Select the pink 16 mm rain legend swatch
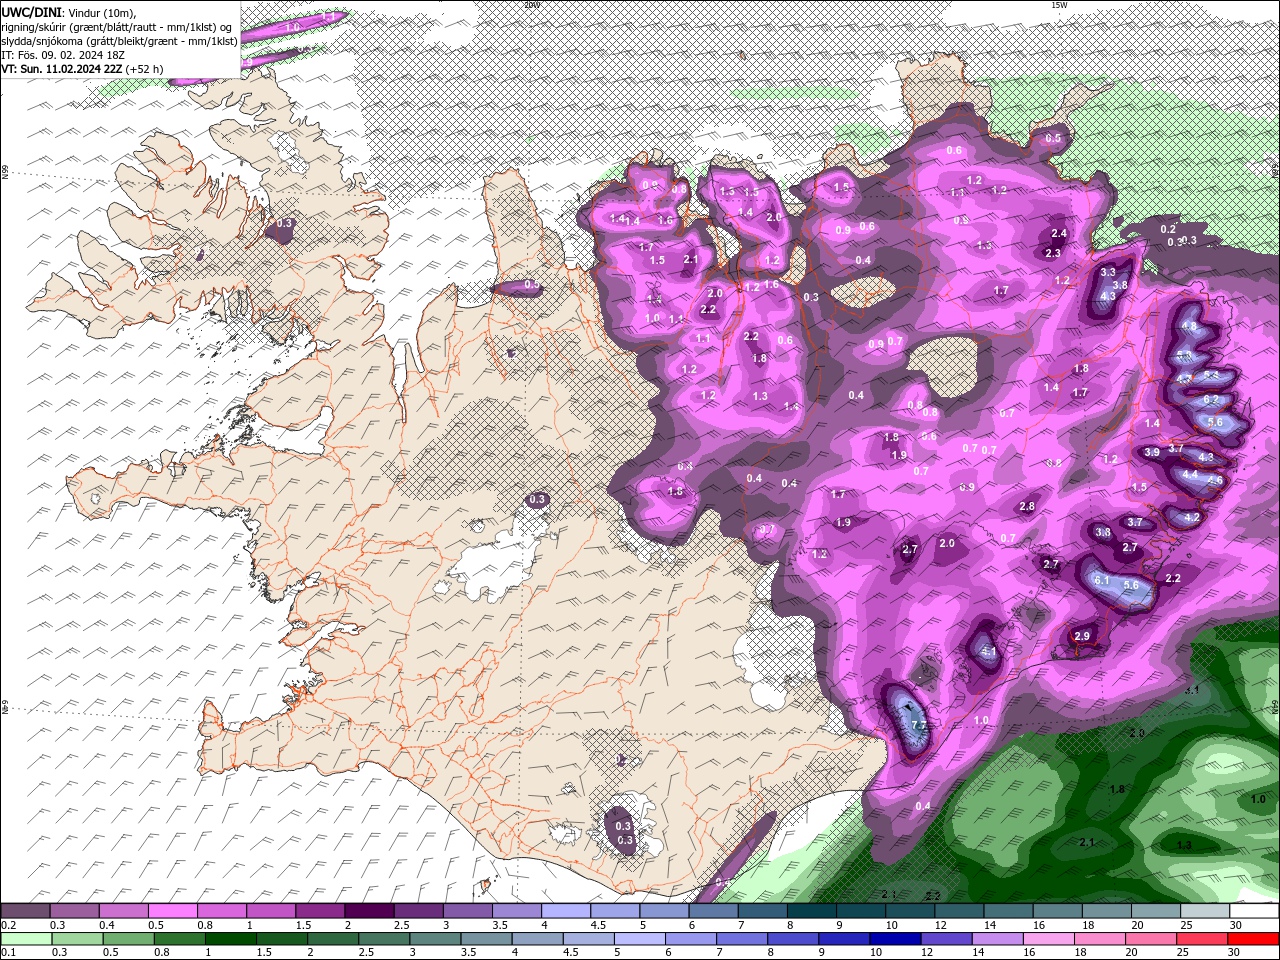Viewport: 1280px width, 960px height. (x=1049, y=939)
